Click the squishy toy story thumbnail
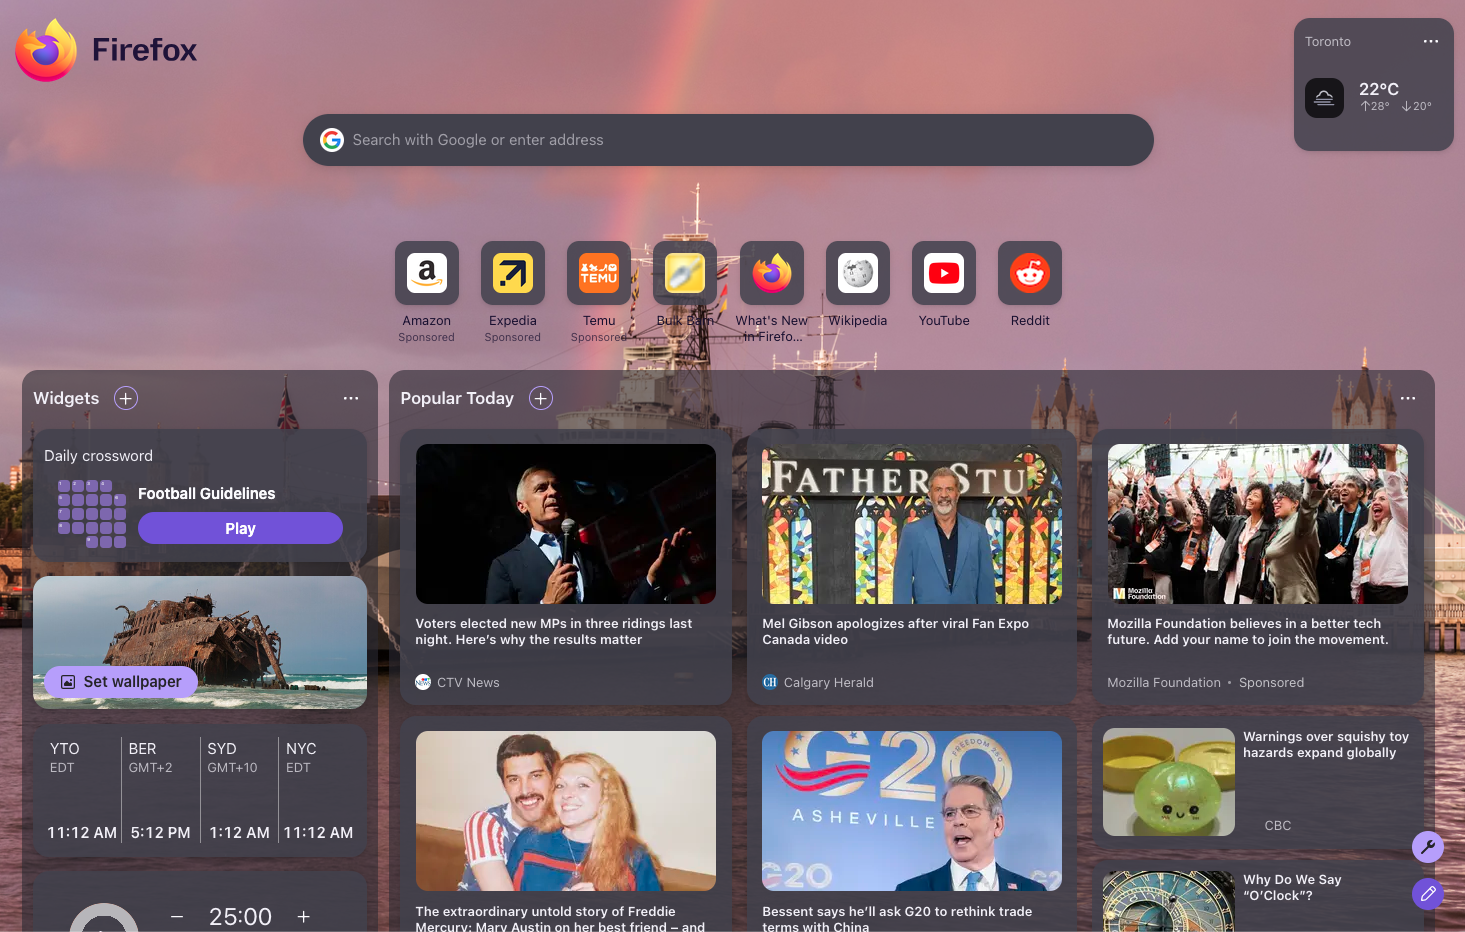 tap(1169, 782)
